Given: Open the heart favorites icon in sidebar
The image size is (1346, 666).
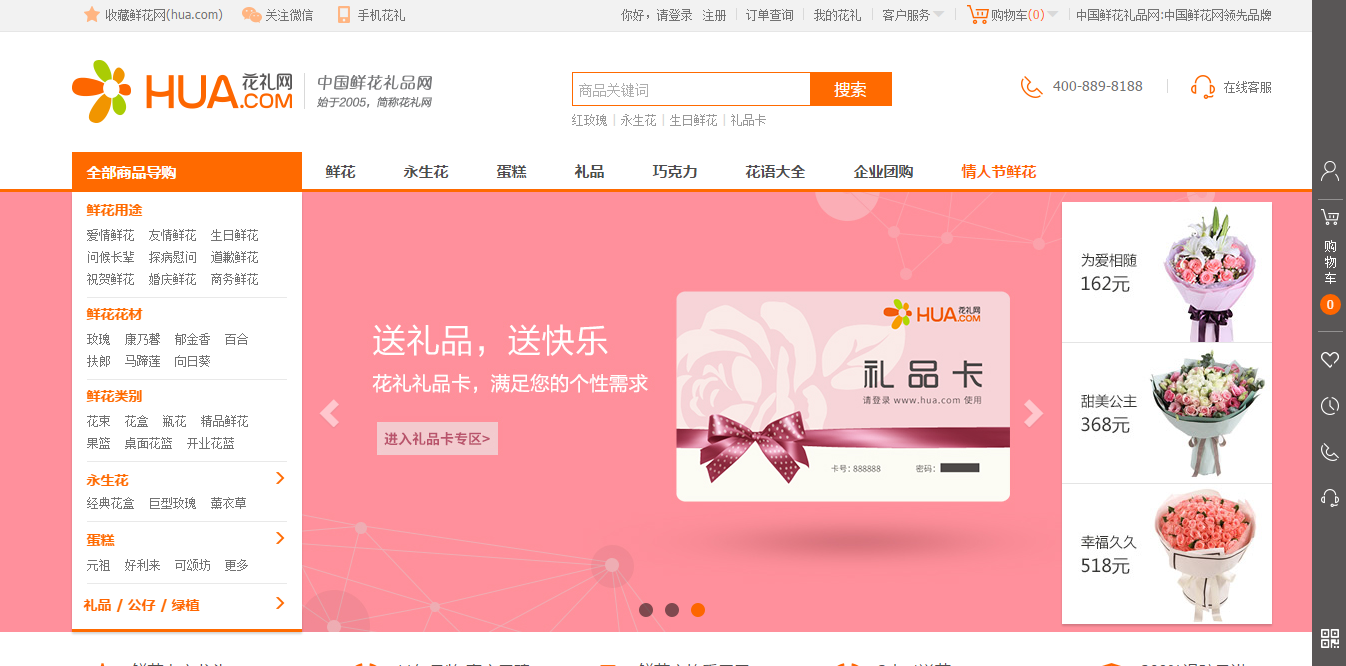Looking at the screenshot, I should click(1329, 359).
